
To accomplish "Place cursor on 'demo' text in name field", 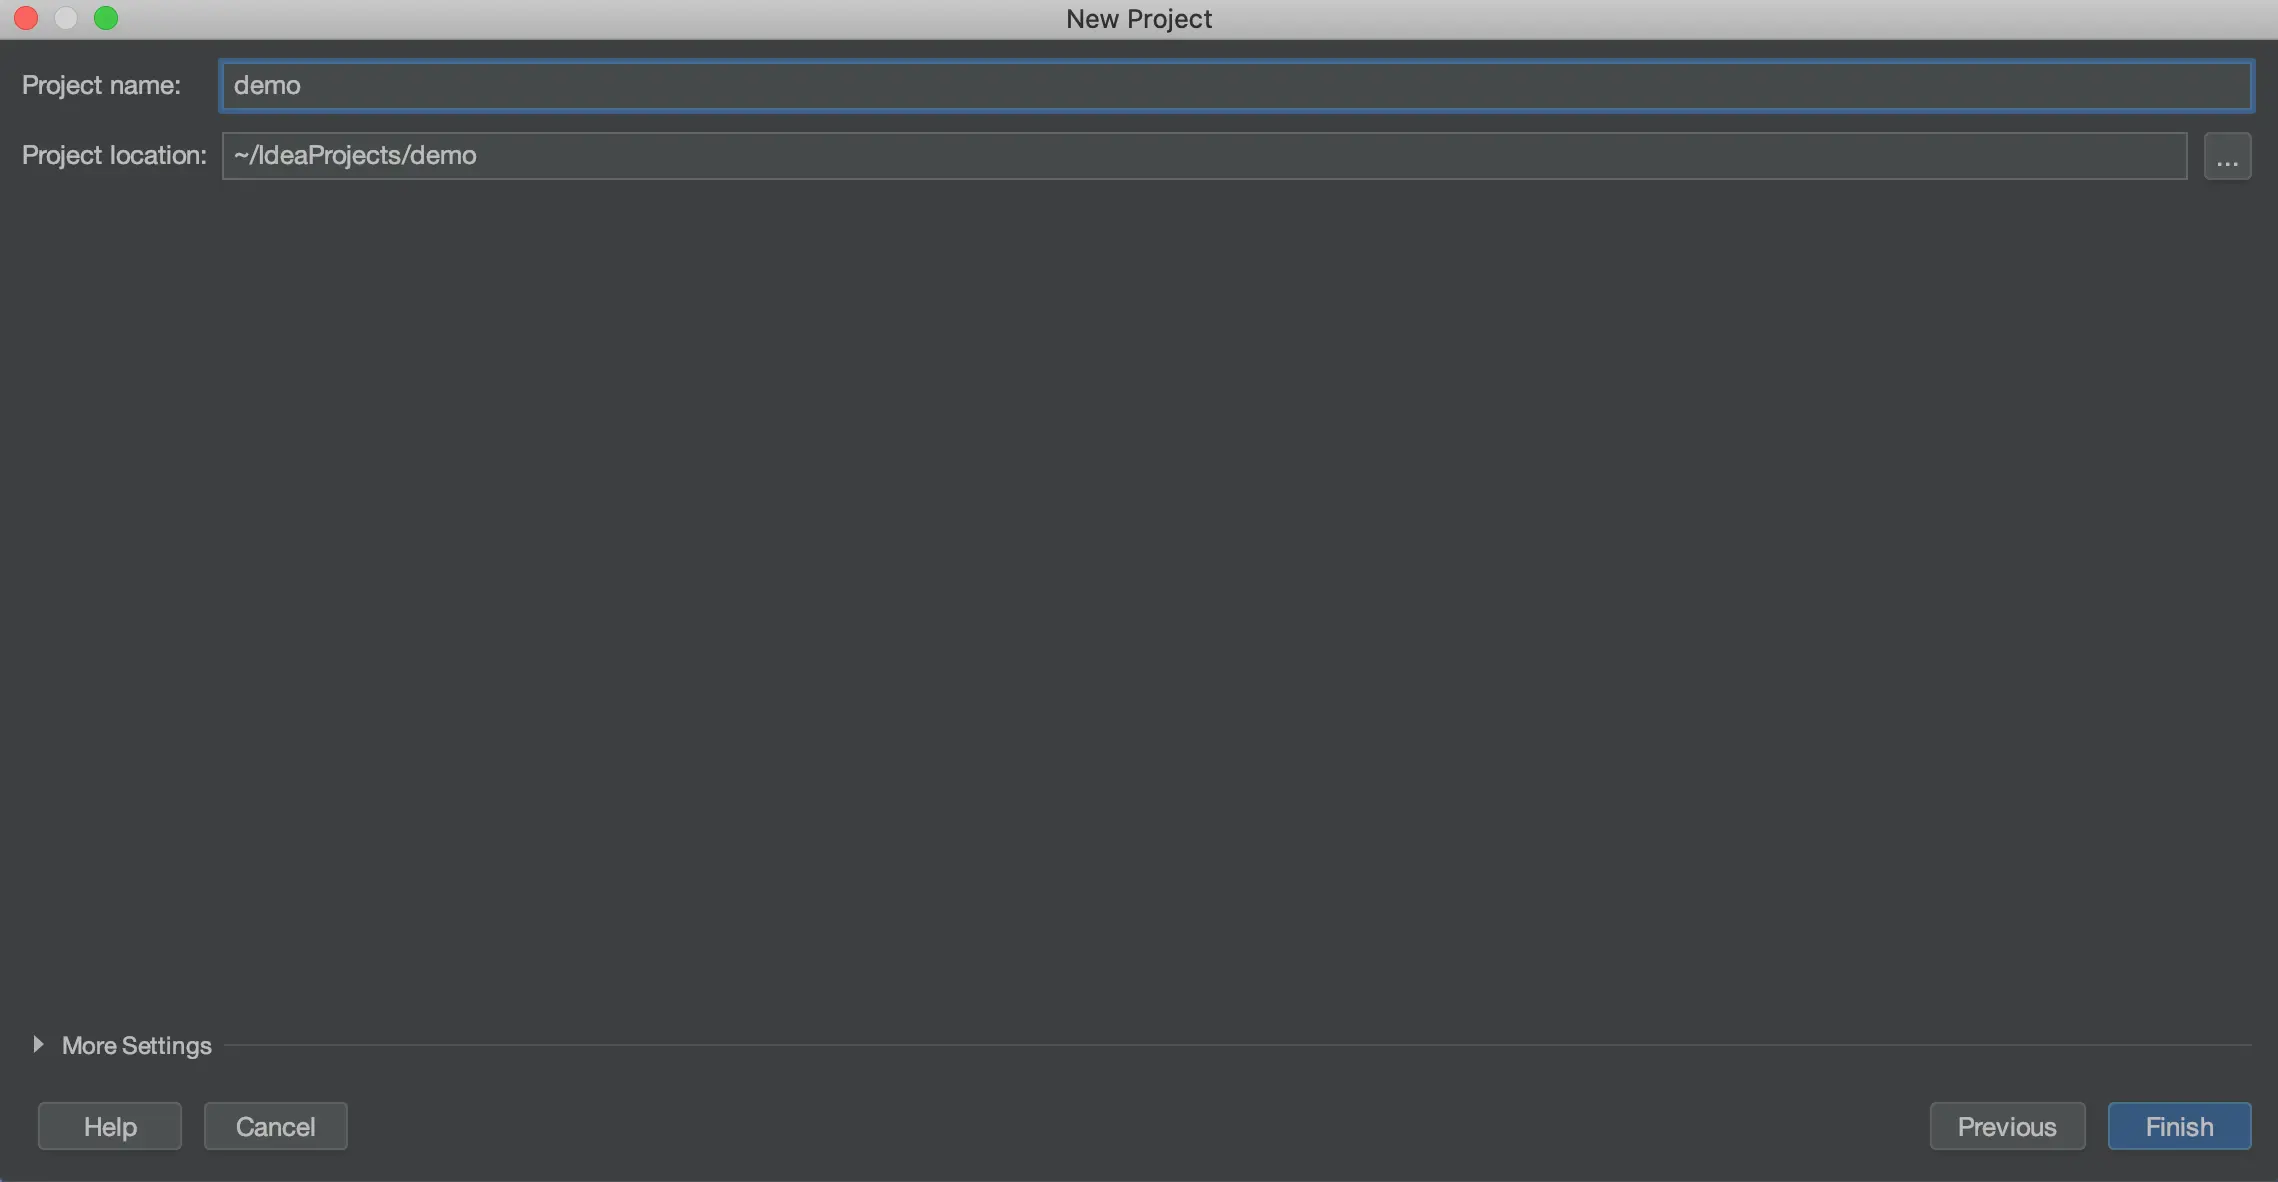I will 267,86.
